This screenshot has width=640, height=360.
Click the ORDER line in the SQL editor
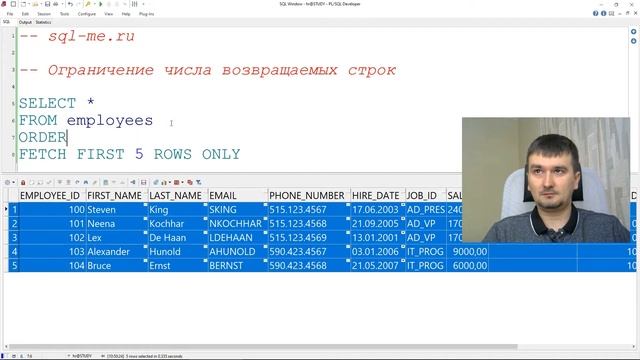(42, 138)
